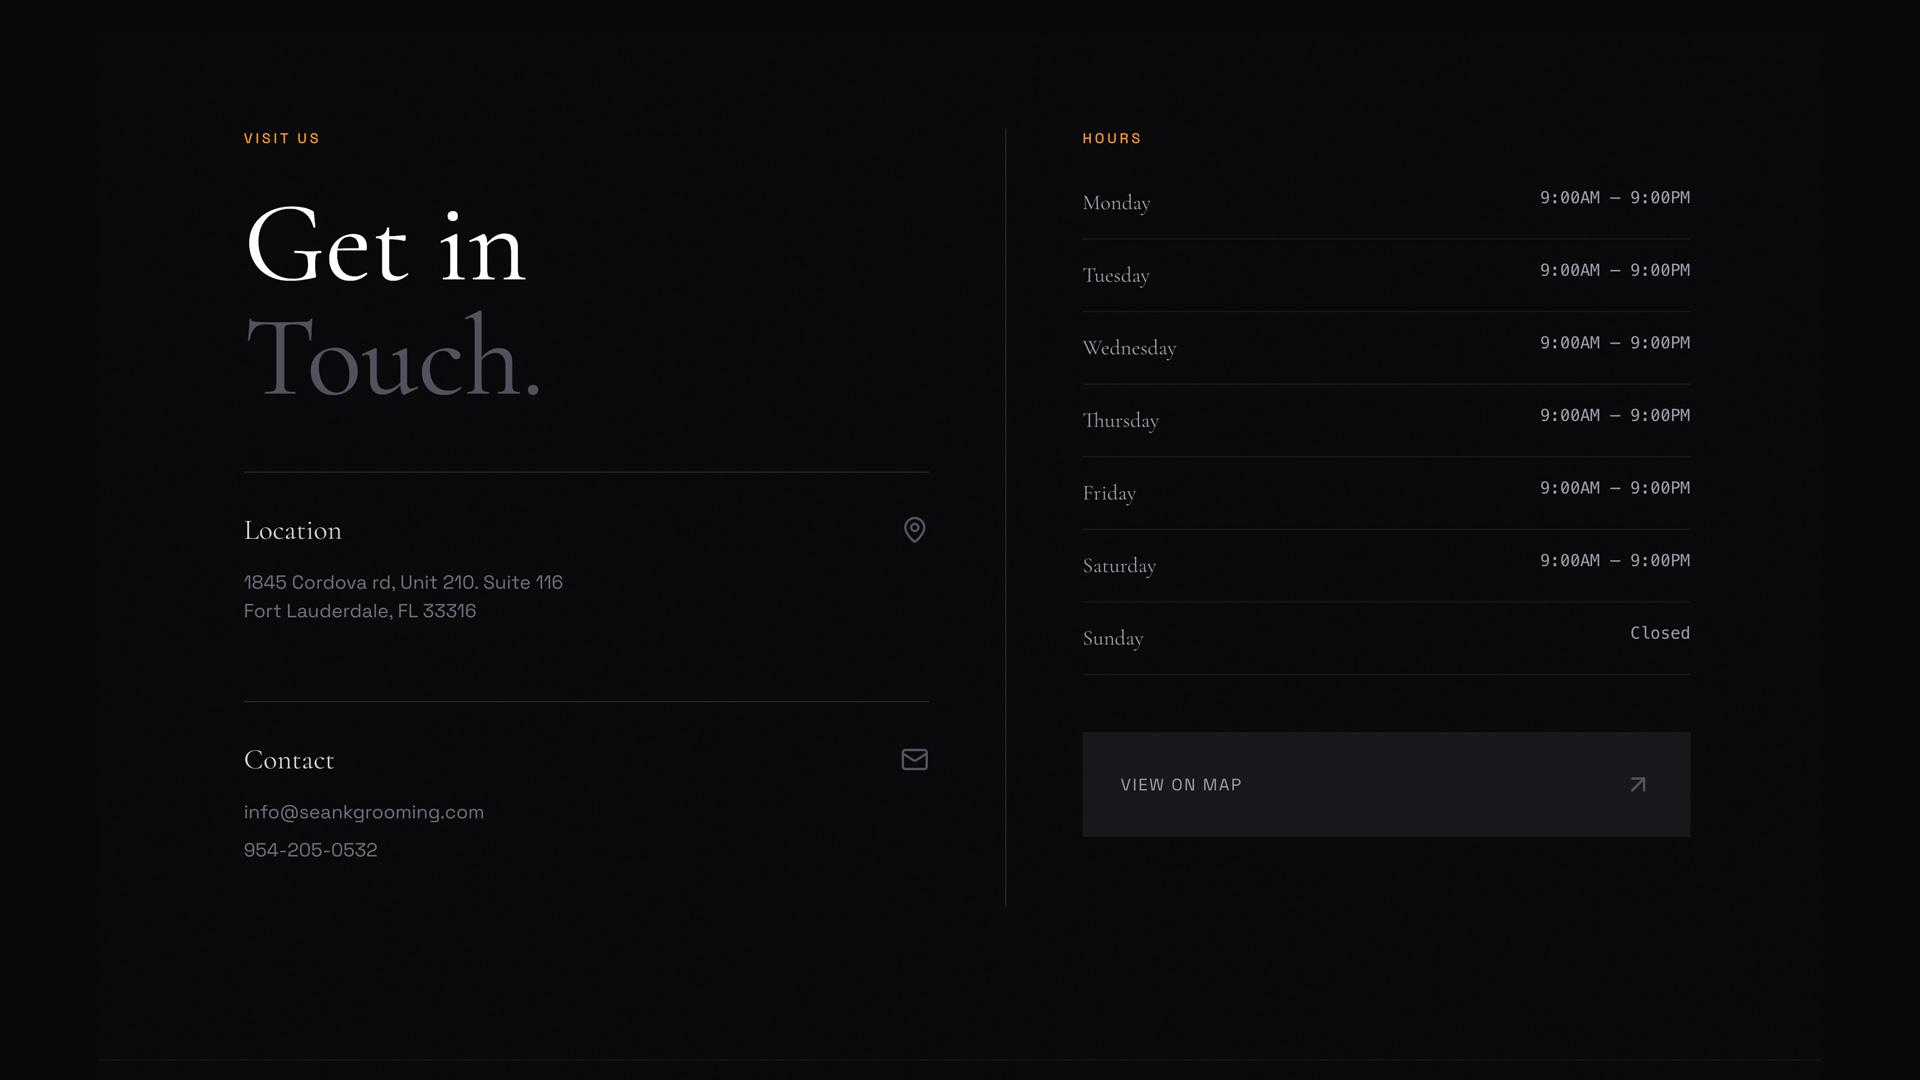Click the Sunday Closed status
This screenshot has width=1920, height=1080.
point(1659,633)
